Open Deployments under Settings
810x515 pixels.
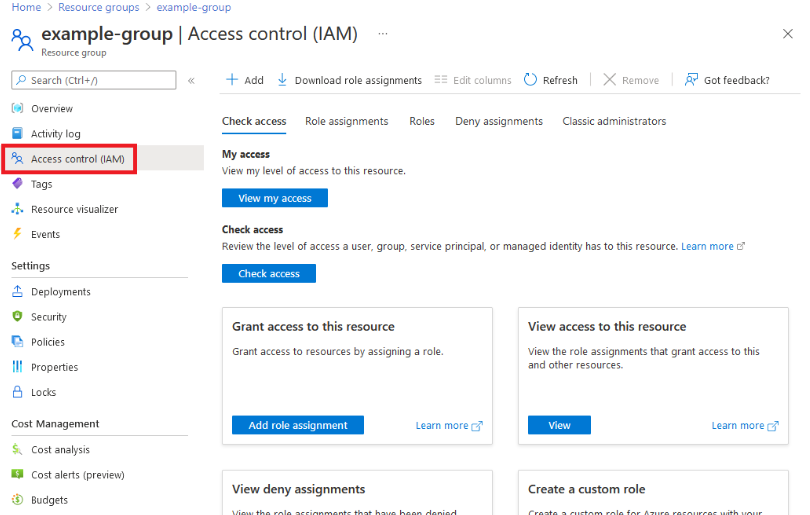60,292
